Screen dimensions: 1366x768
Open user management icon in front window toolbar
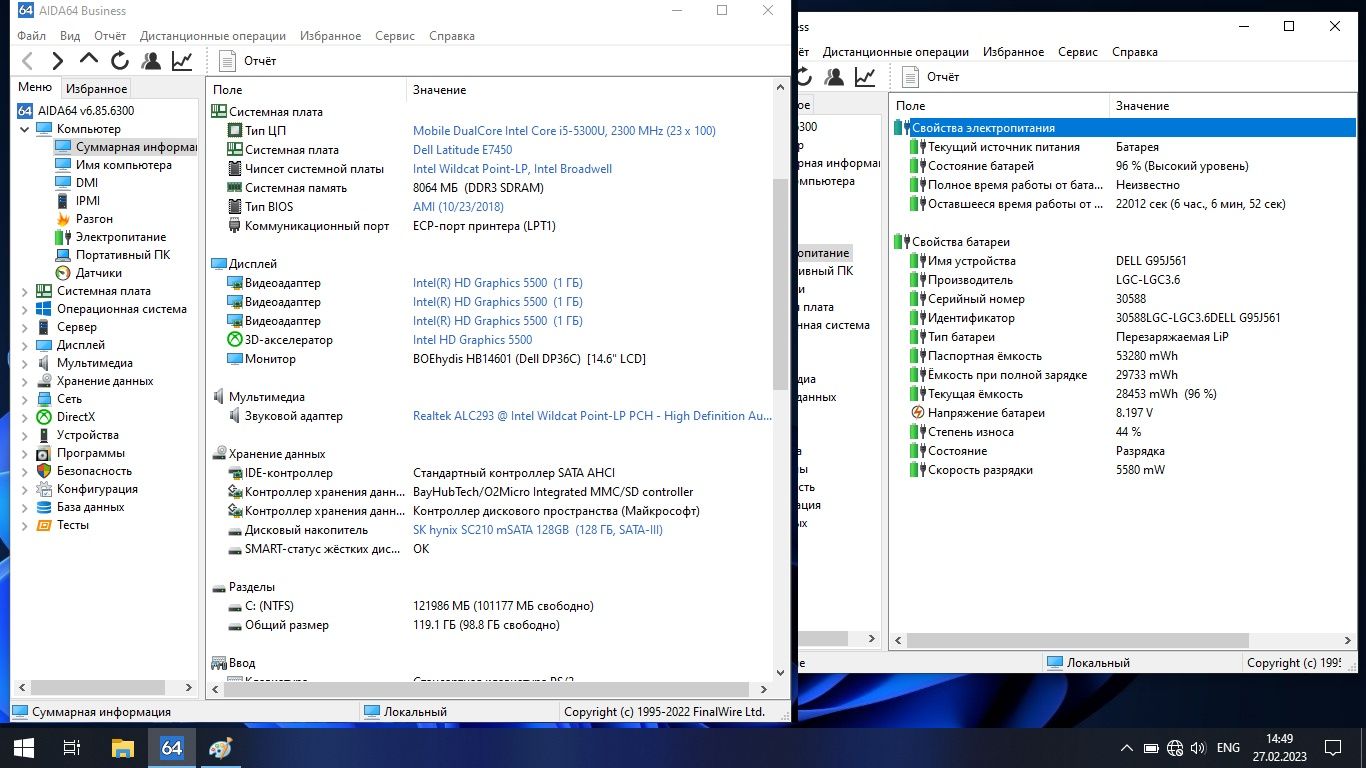(151, 61)
